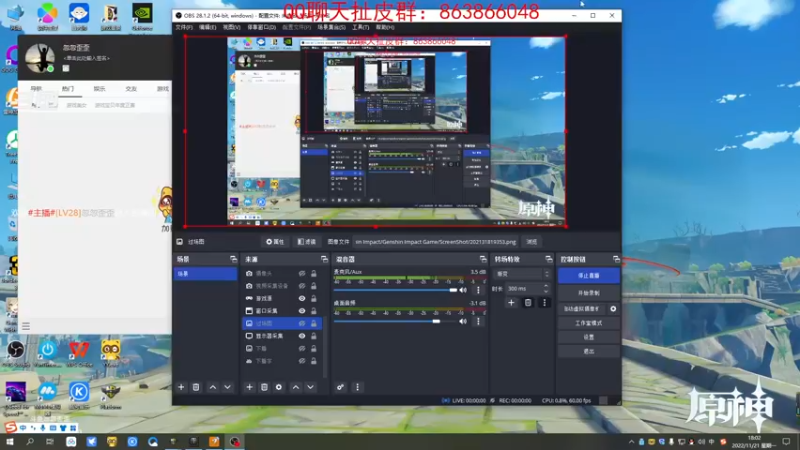Open source Properties button above docks
800x450 pixels.
tap(275, 242)
